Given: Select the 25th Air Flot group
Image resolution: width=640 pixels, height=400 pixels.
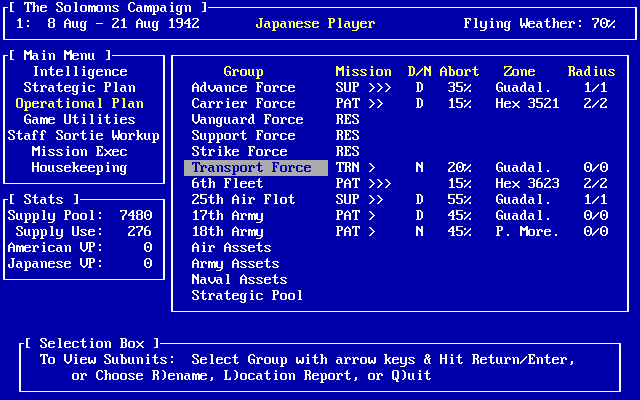Looking at the screenshot, I should point(243,199).
